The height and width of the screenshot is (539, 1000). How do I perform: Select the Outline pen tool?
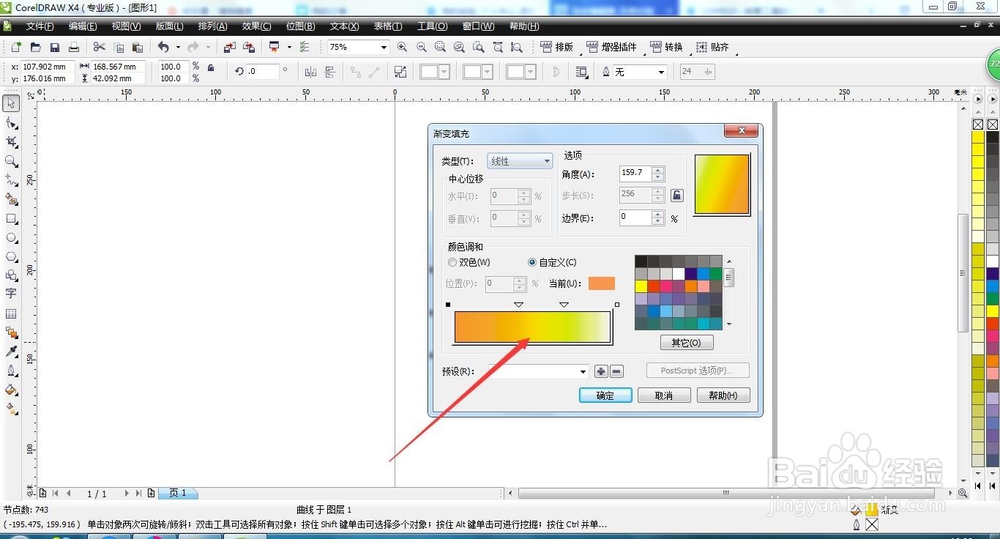click(11, 371)
